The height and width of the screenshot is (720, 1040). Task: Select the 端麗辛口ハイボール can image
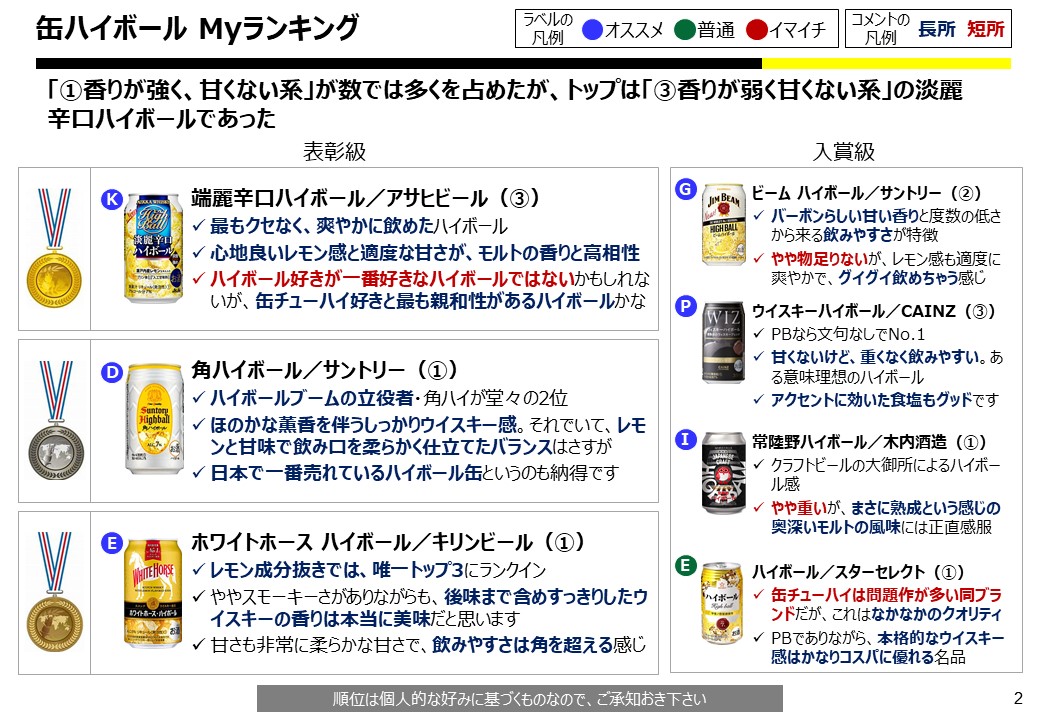(154, 248)
